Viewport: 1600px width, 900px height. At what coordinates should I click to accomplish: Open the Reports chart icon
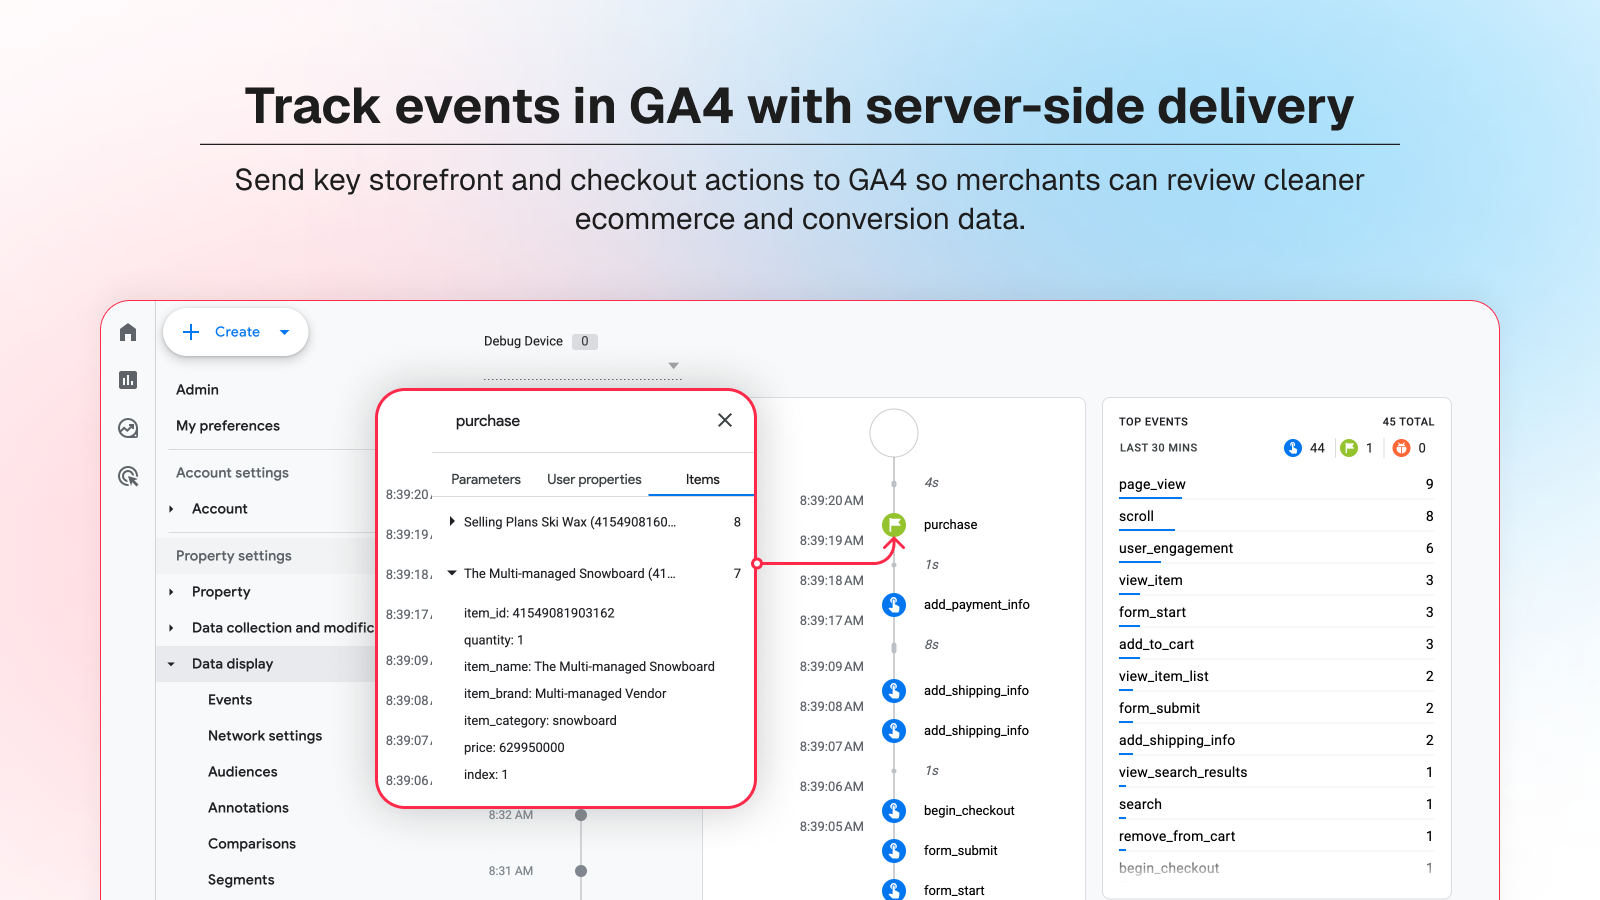click(x=128, y=380)
